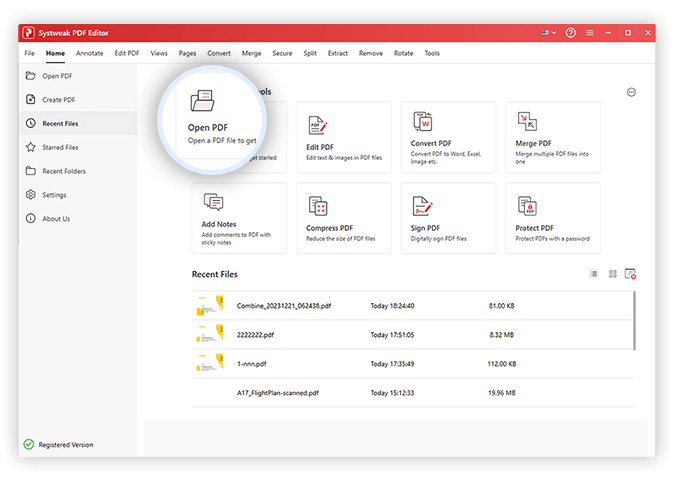Image resolution: width=678 pixels, height=484 pixels.
Task: Select the Home tab
Action: [55, 53]
